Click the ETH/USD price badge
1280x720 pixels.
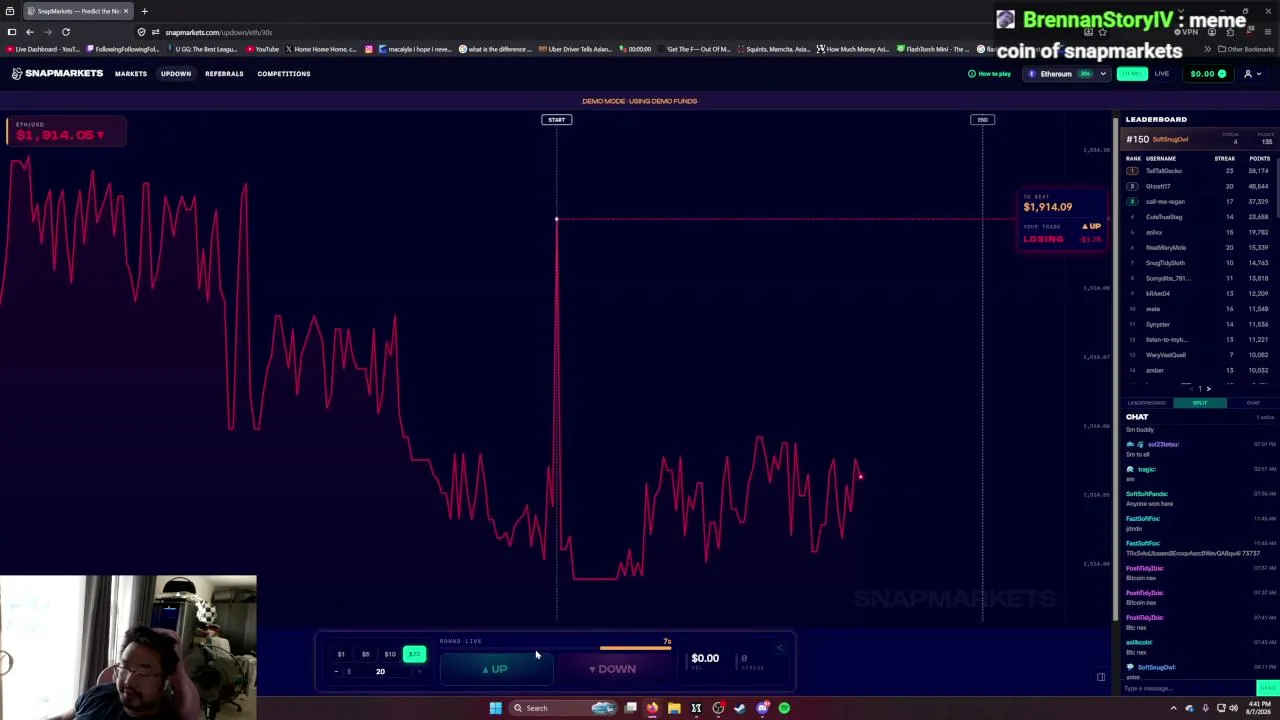pyautogui.click(x=66, y=132)
